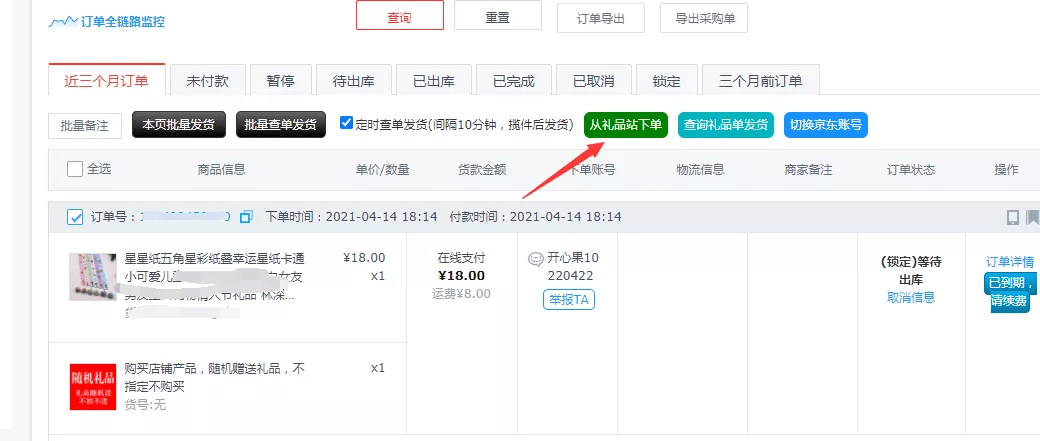The width and height of the screenshot is (1040, 441).
Task: Click (锁定)等待出库 status text
Action: pos(911,271)
